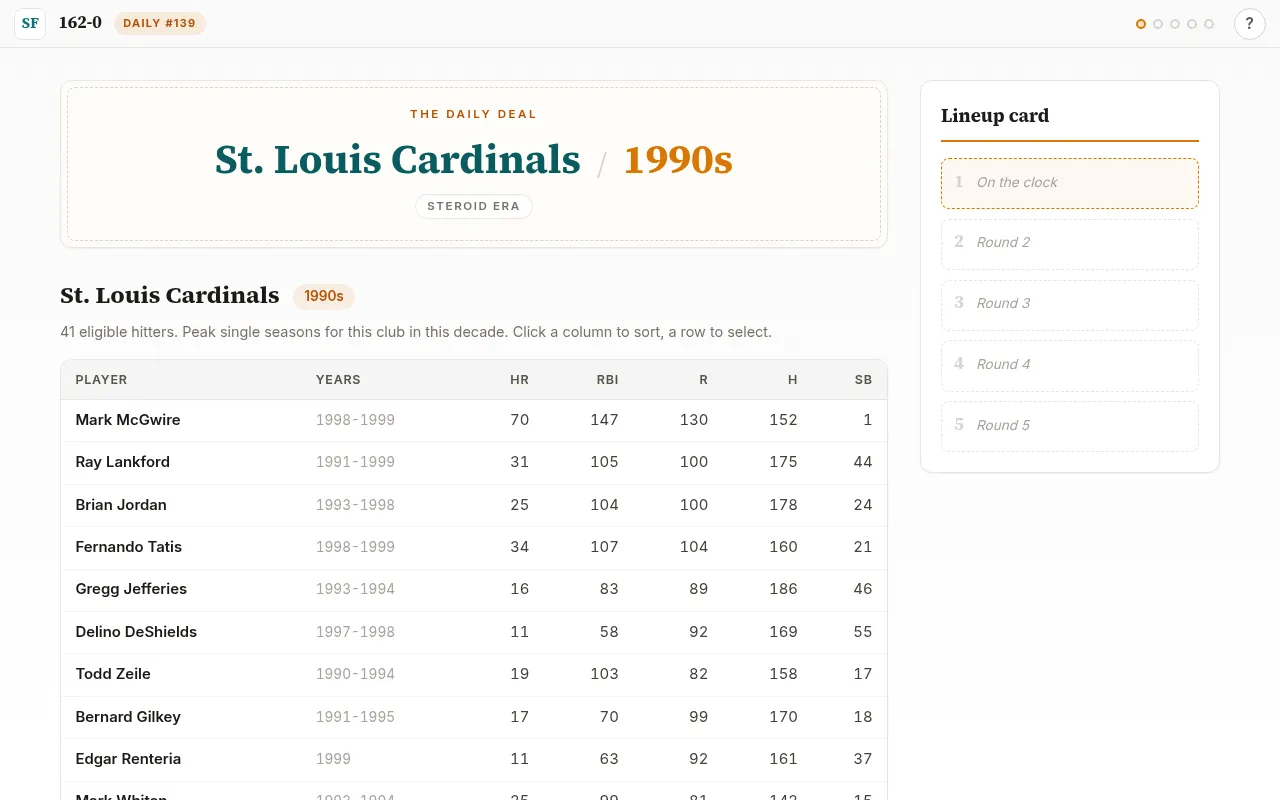The width and height of the screenshot is (1280, 800).
Task: Sort table by PLAYER column
Action: click(101, 380)
